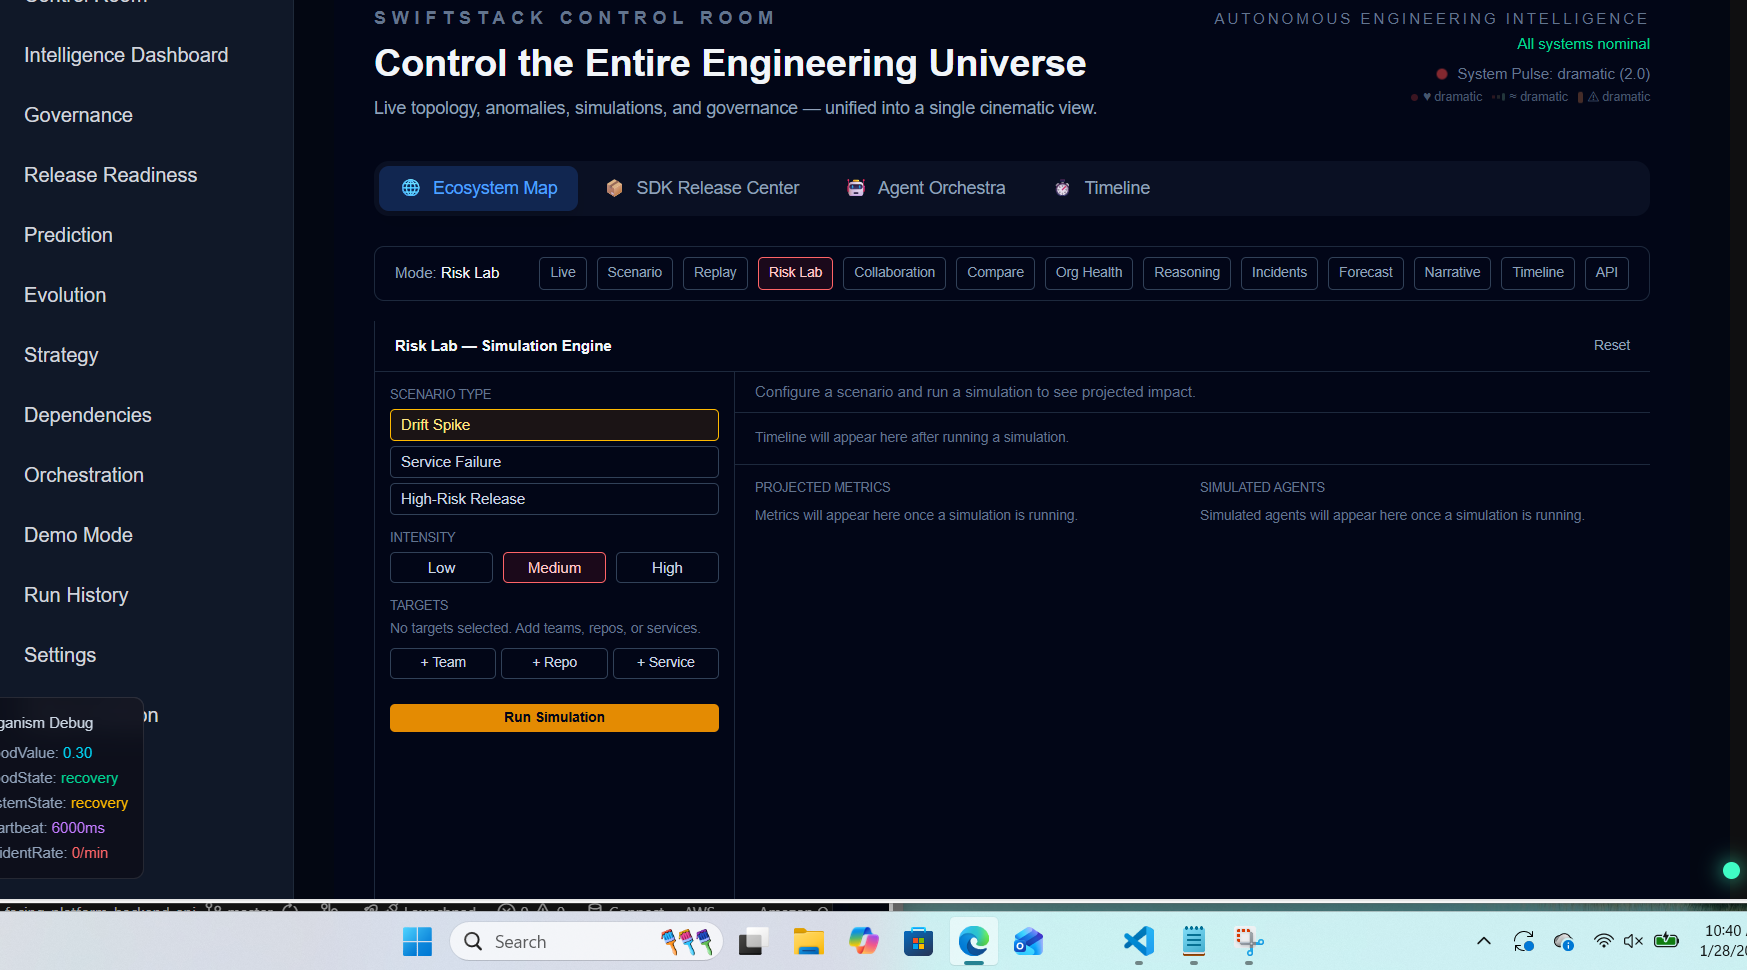Open File Explorer from the taskbar
Screen dimensions: 1747x970
808,941
